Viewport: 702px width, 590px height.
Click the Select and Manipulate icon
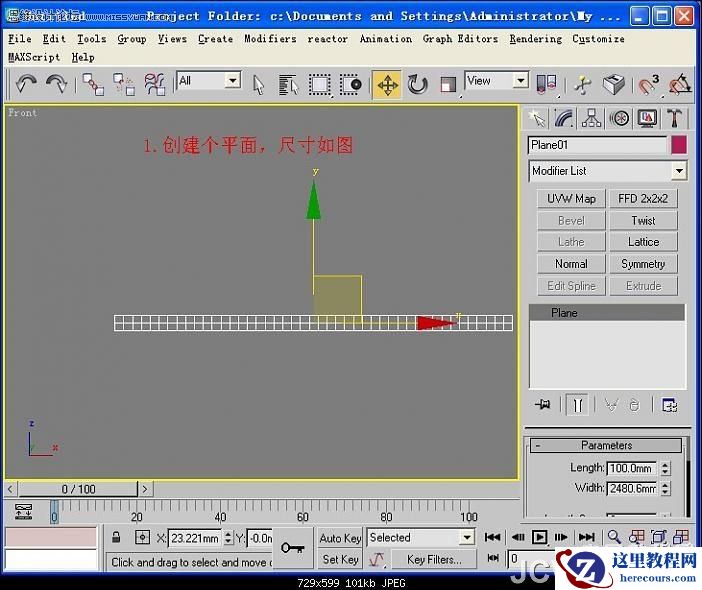coord(583,84)
